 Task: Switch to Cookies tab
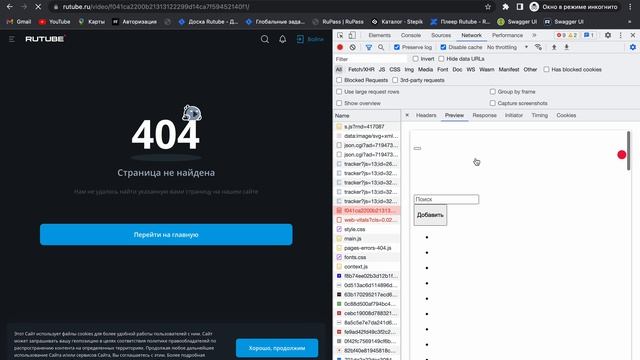(566, 116)
